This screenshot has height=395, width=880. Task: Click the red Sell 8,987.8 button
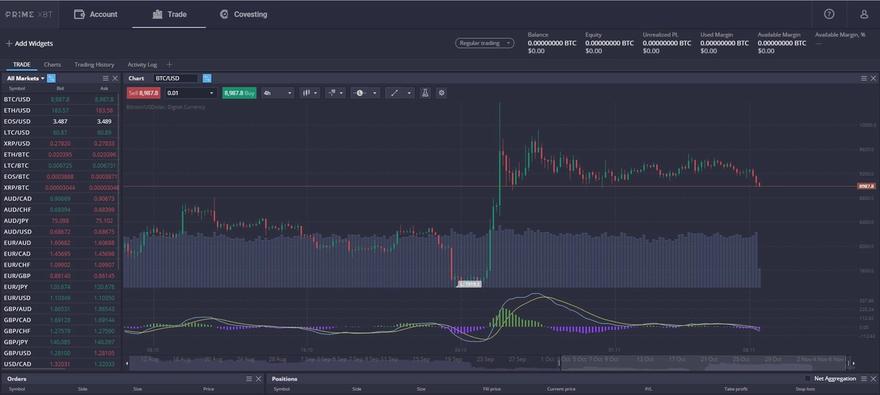tap(144, 93)
